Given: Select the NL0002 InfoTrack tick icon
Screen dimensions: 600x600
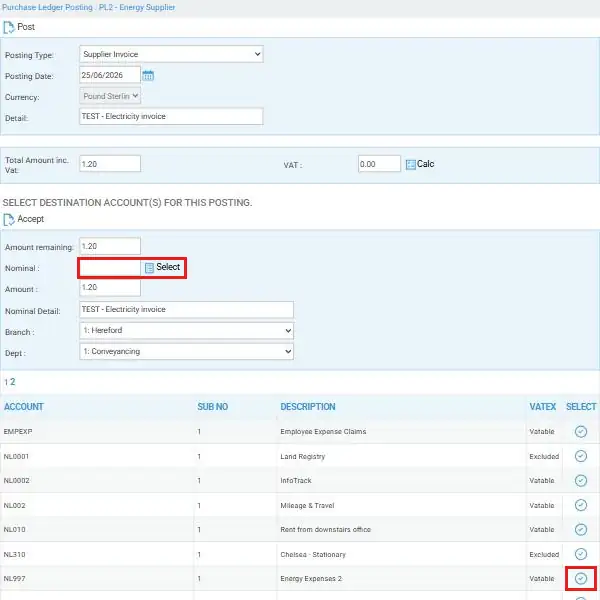Looking at the screenshot, I should coord(580,481).
